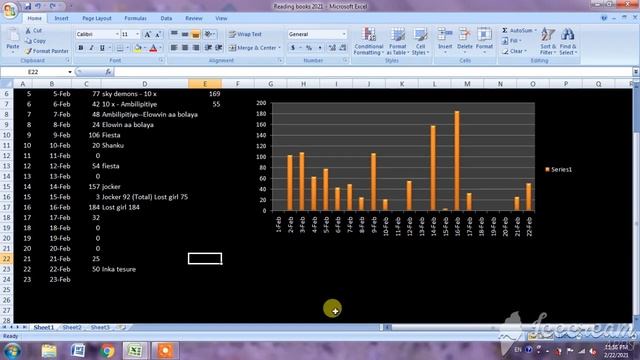Open the Windows Start menu
This screenshot has height=360, width=640.
pos(12,351)
